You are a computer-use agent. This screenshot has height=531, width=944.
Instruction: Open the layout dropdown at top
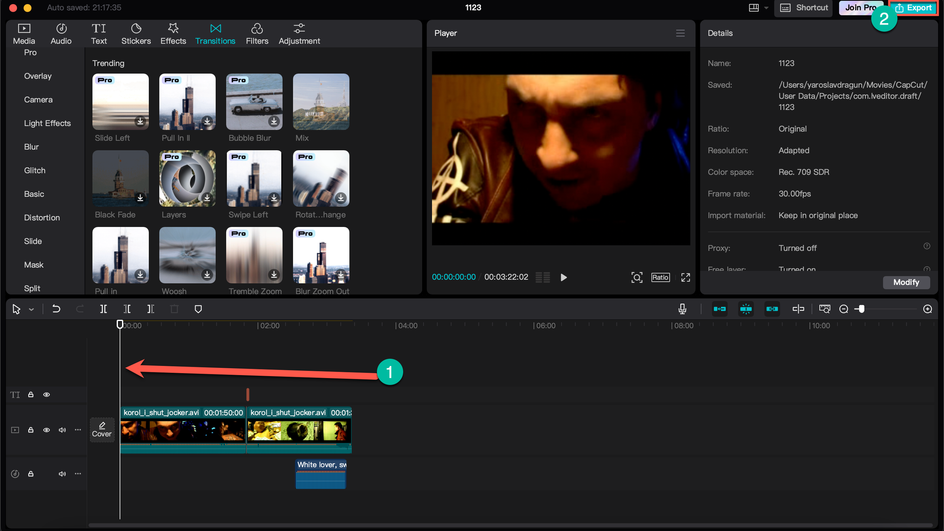pyautogui.click(x=758, y=8)
